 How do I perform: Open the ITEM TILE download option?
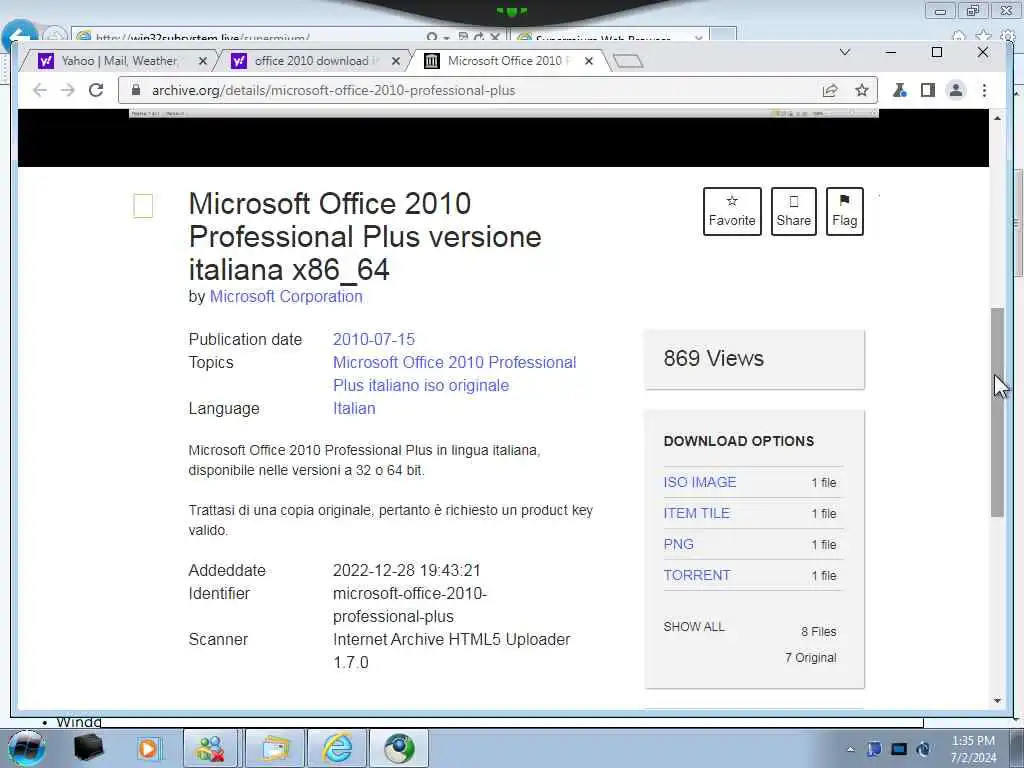click(x=696, y=513)
